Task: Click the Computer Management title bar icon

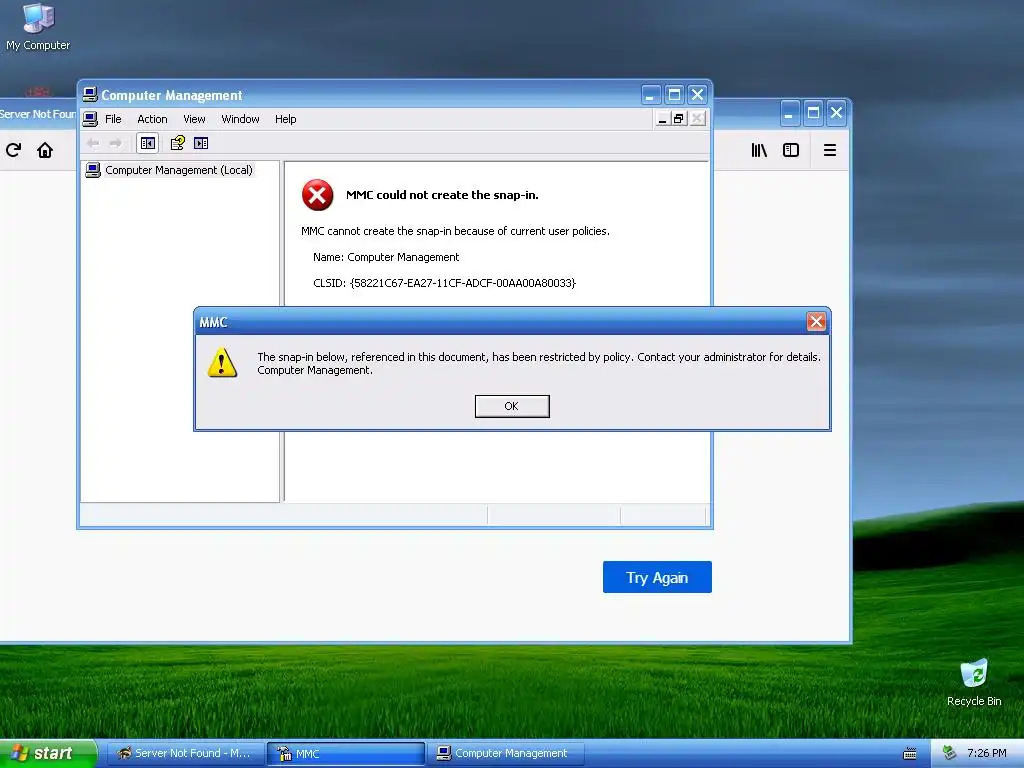Action: point(90,95)
